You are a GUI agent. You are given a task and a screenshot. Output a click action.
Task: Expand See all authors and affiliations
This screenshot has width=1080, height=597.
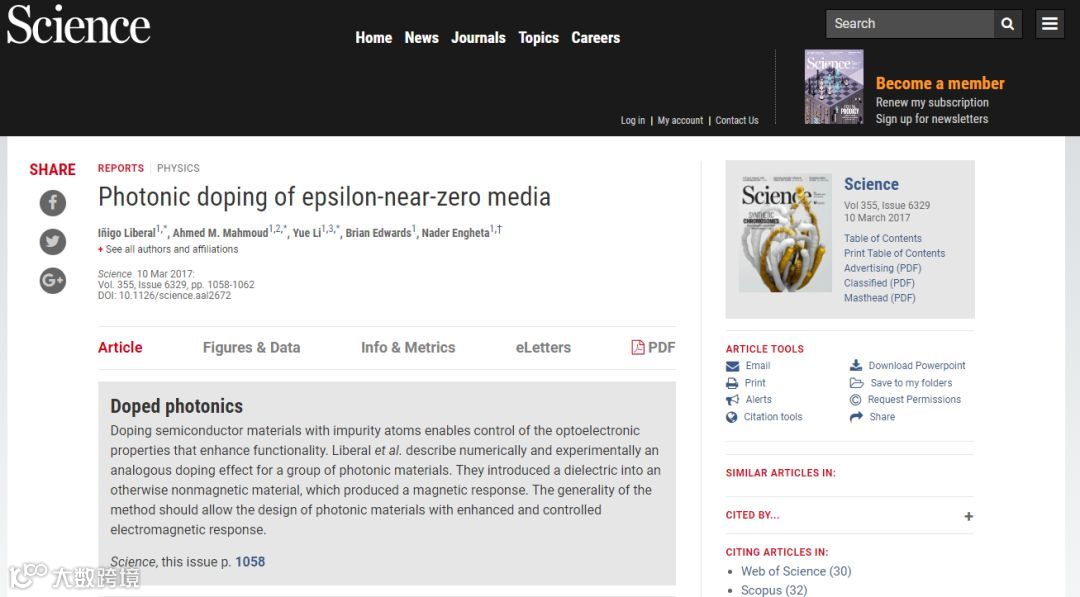168,249
